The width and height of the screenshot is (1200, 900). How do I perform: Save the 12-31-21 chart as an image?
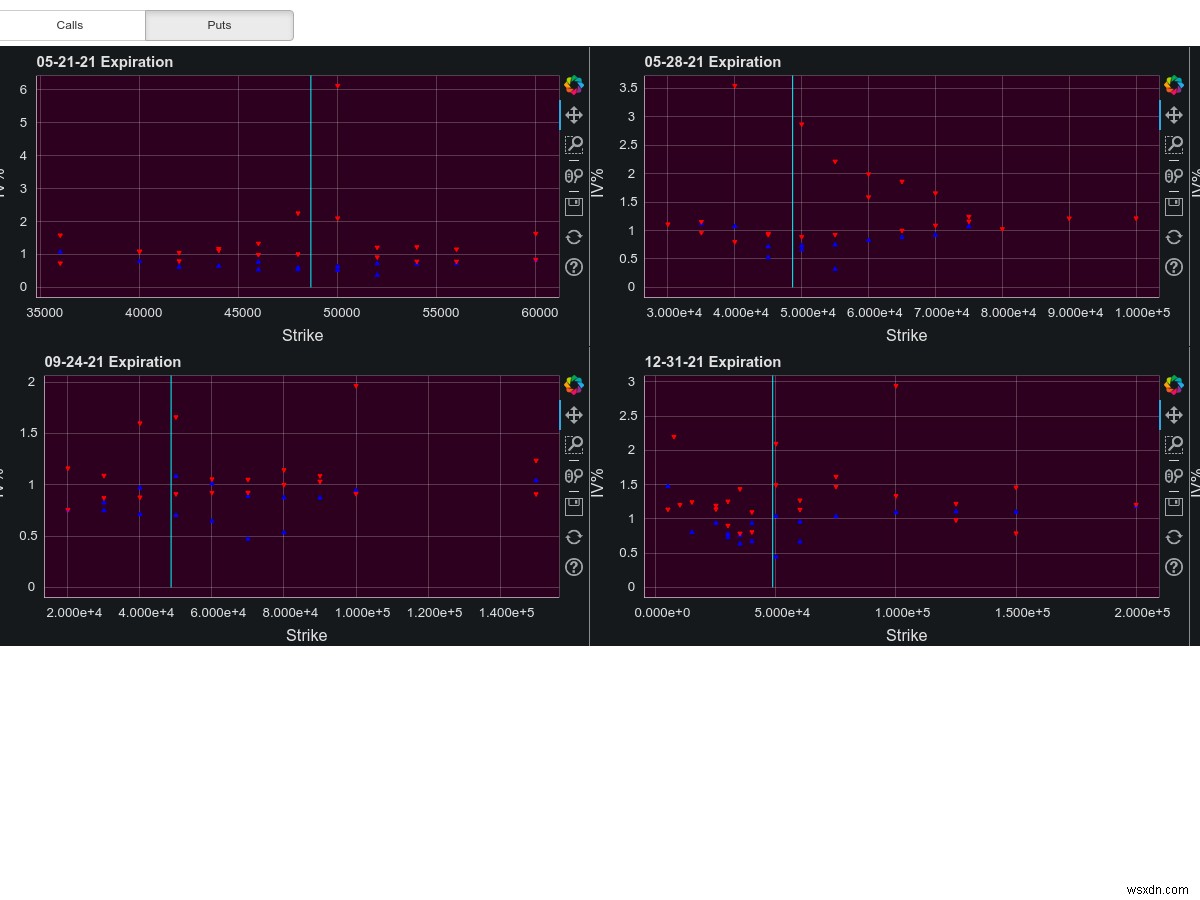[1174, 506]
